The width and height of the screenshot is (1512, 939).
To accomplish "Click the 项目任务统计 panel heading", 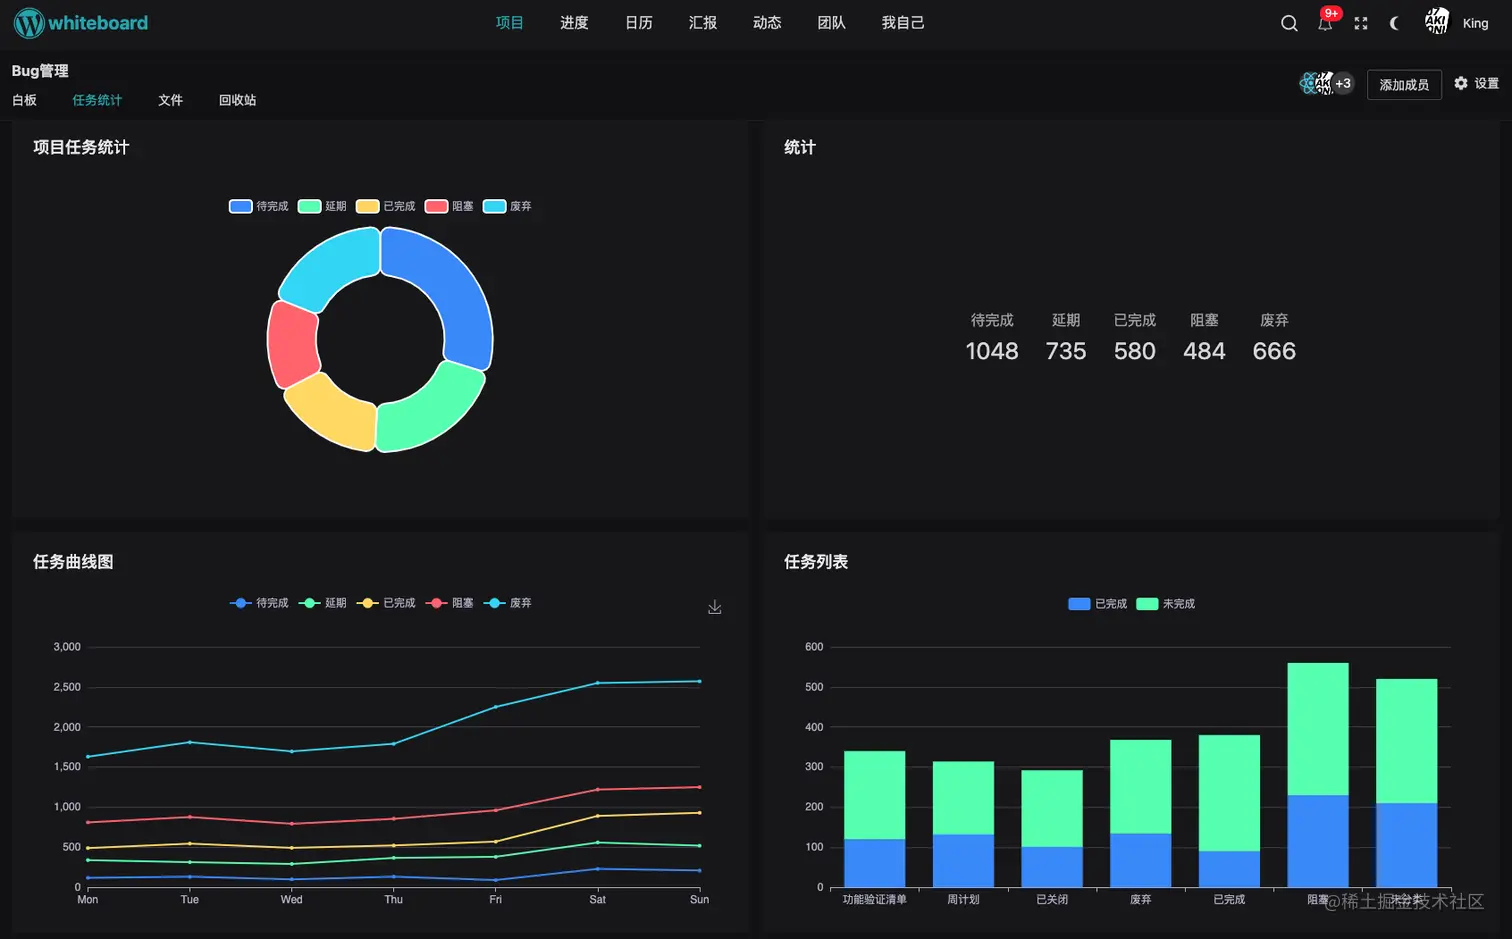I will (81, 147).
